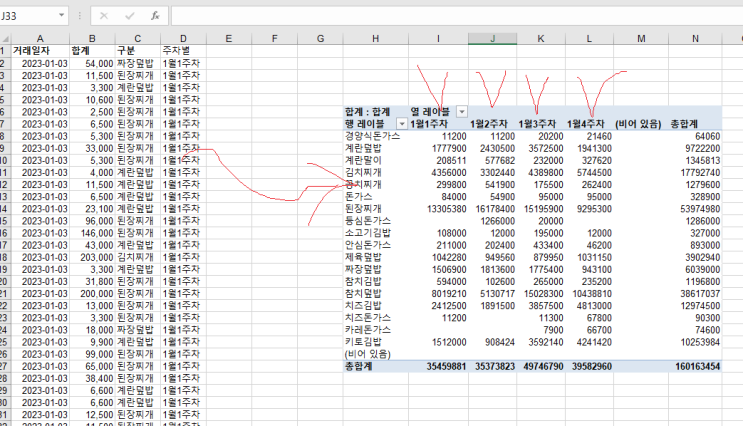743x426 pixels.
Task: Click the cell with value 10438810
Action: coord(592,294)
